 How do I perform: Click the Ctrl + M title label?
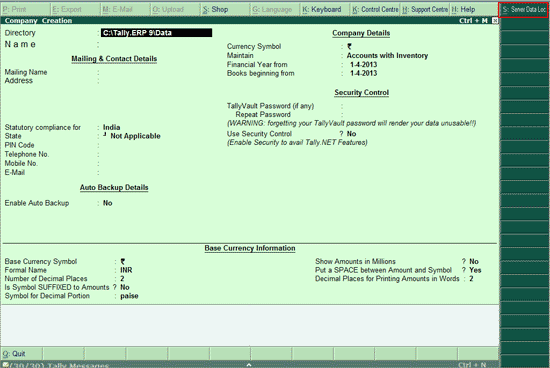coord(473,21)
